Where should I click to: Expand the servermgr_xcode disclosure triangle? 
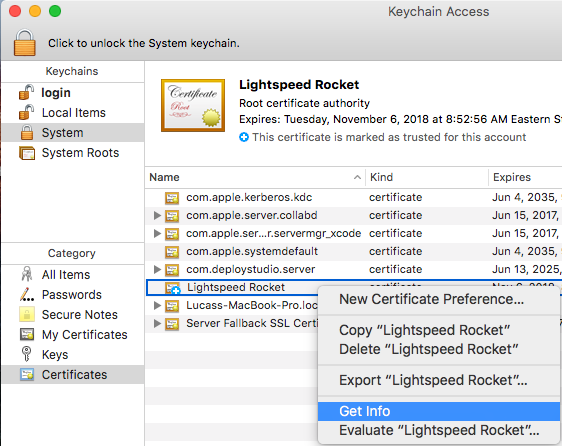[157, 233]
